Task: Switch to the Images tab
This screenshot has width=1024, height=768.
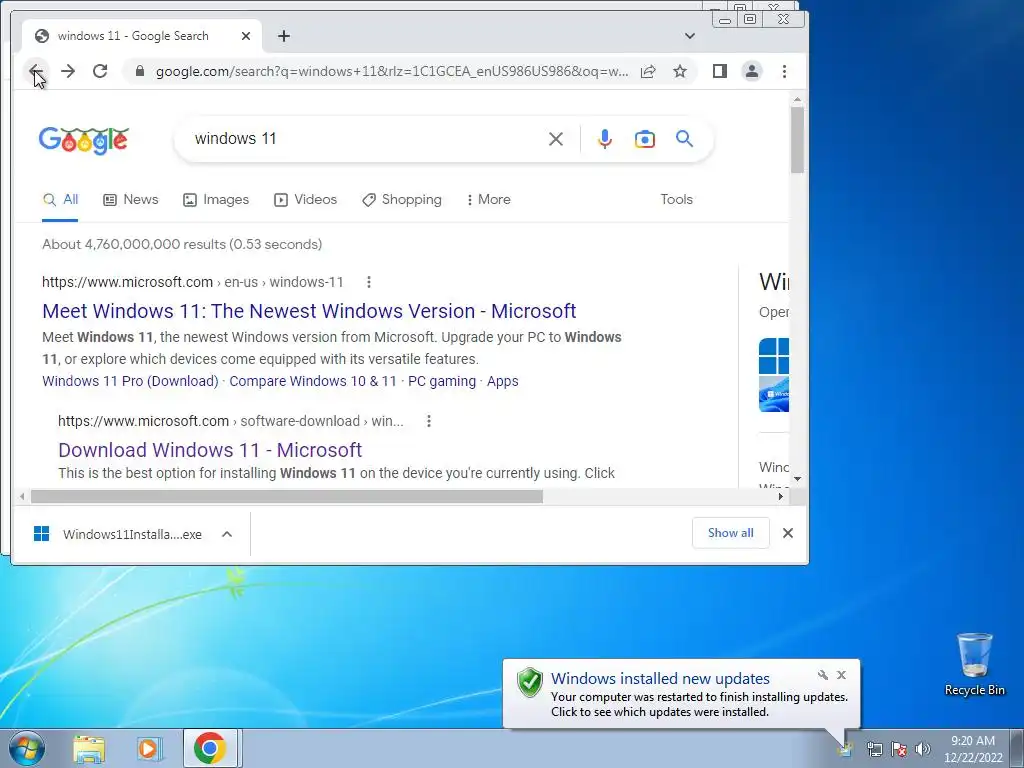Action: [x=216, y=200]
